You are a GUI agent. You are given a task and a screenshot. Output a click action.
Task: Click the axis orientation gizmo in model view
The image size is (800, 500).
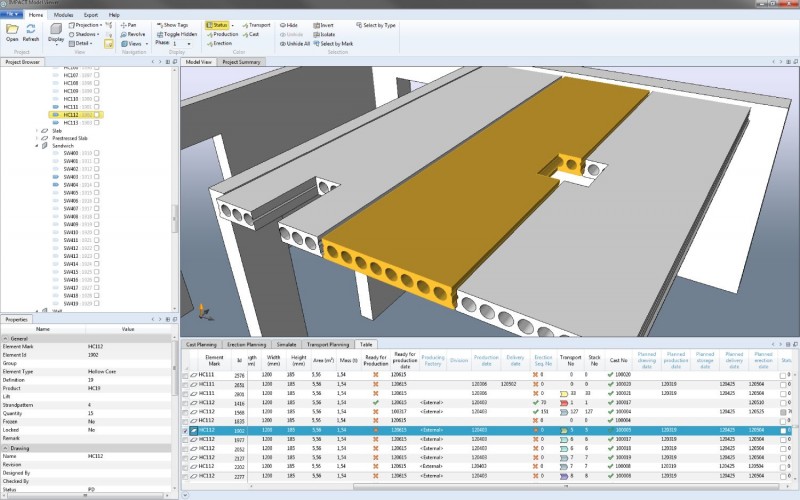pyautogui.click(x=204, y=313)
